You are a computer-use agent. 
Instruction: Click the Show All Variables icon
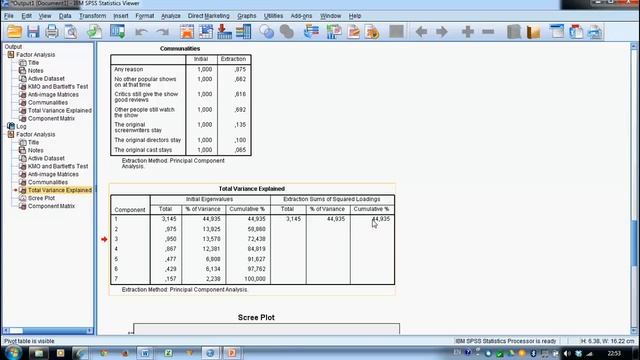click(x=287, y=32)
